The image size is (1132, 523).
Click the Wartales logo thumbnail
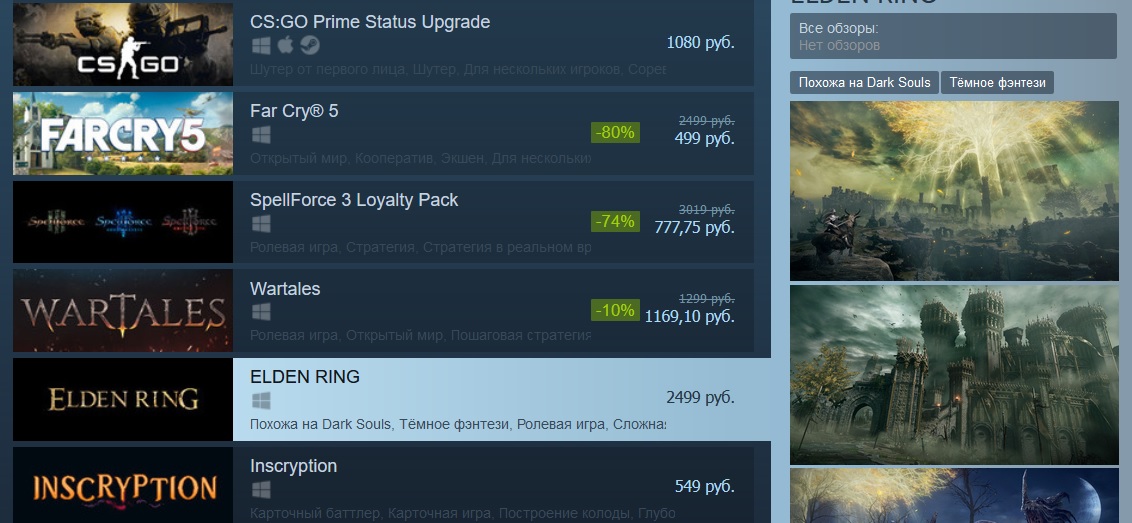click(123, 311)
